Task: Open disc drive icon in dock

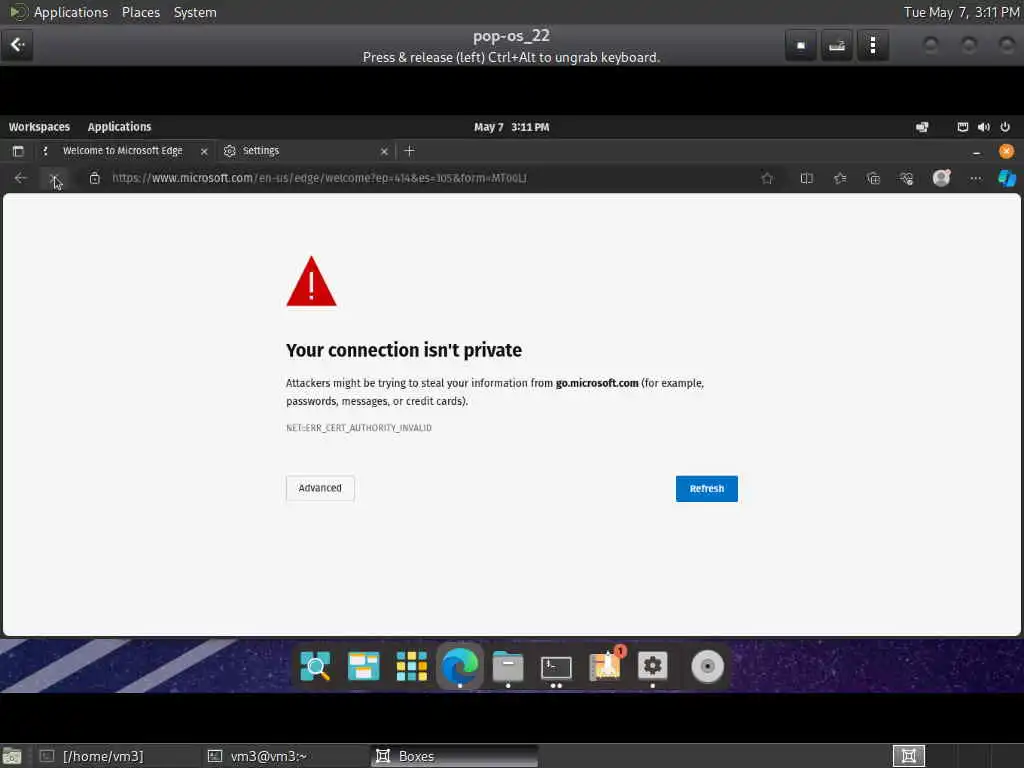Action: pos(707,667)
